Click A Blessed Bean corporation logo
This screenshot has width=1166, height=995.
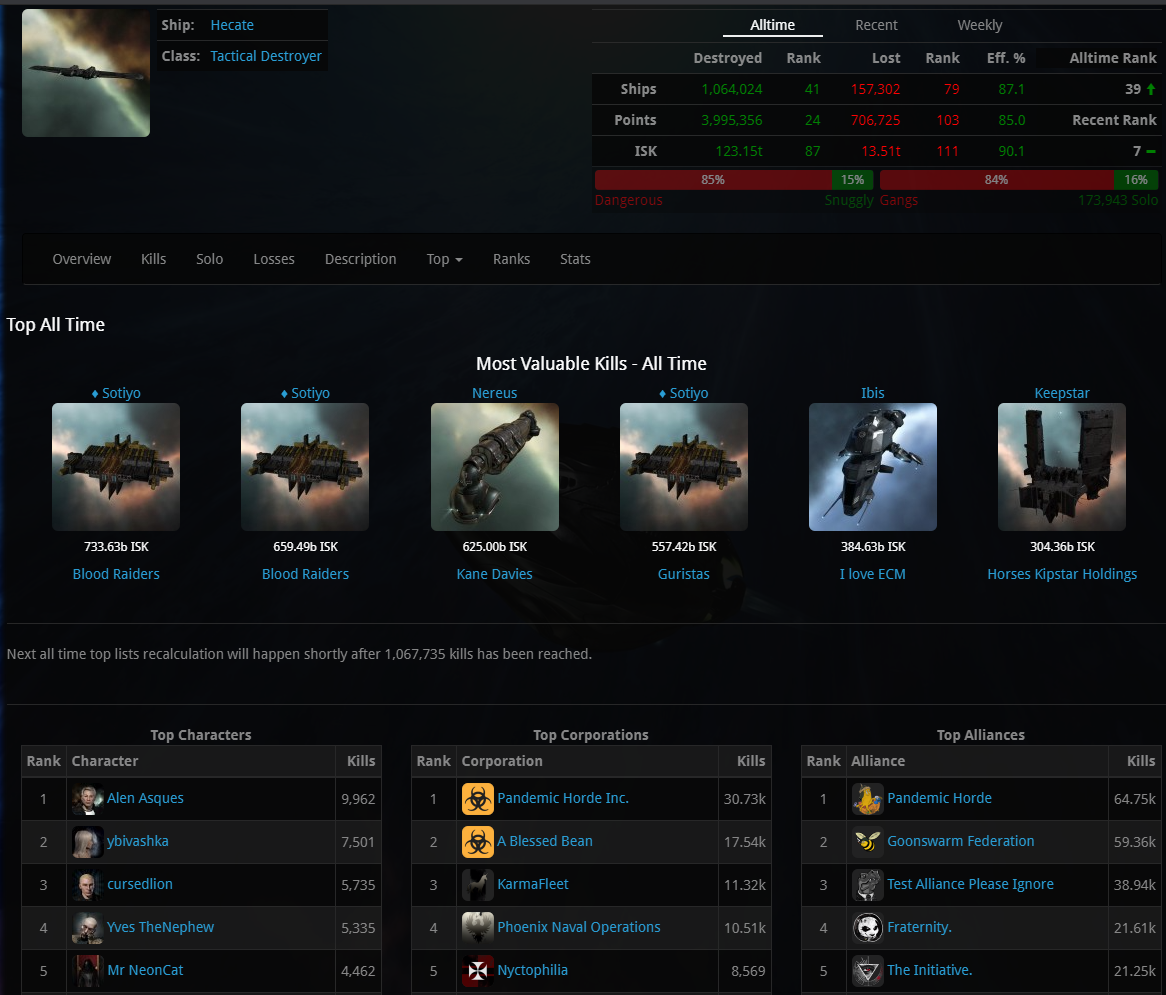[x=478, y=843]
